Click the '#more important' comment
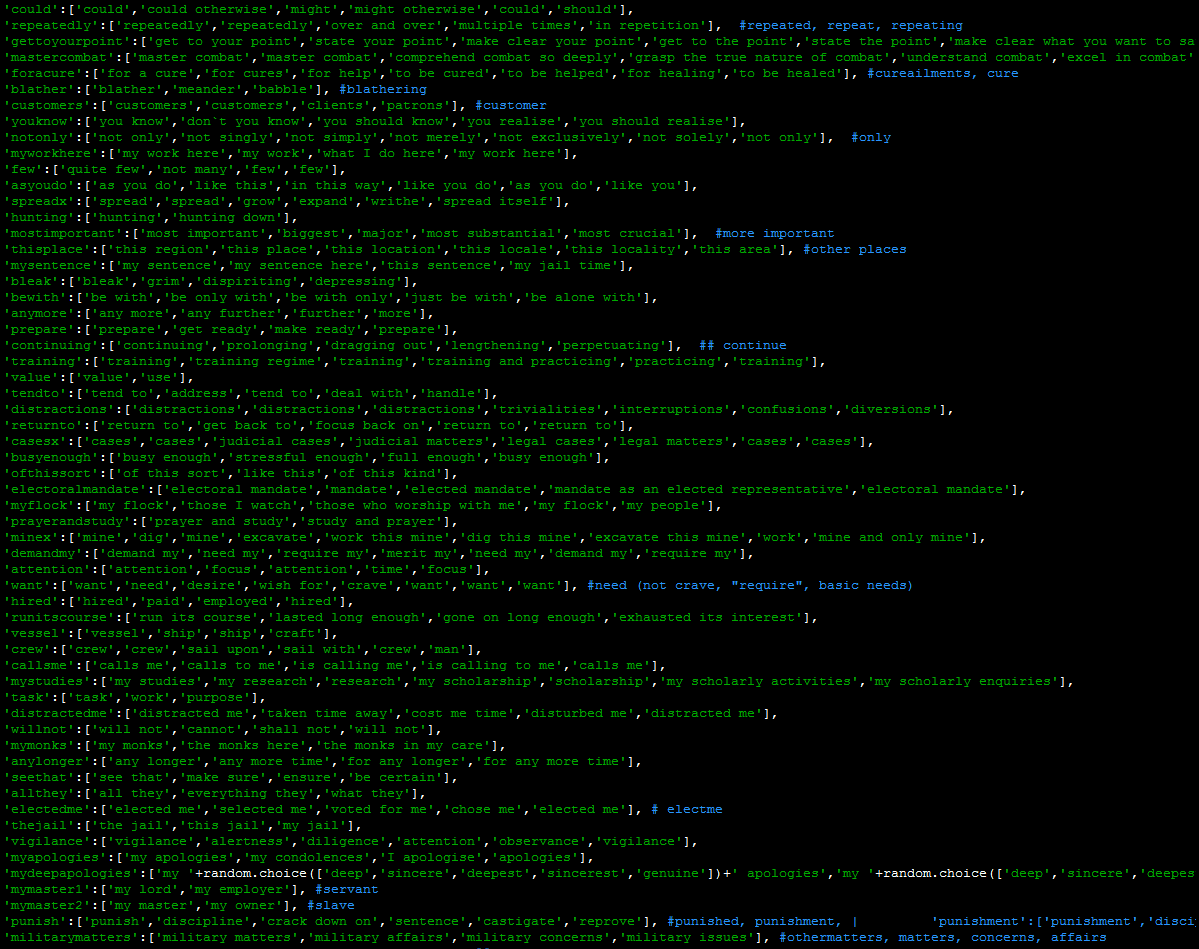The image size is (1199, 949). (x=775, y=234)
